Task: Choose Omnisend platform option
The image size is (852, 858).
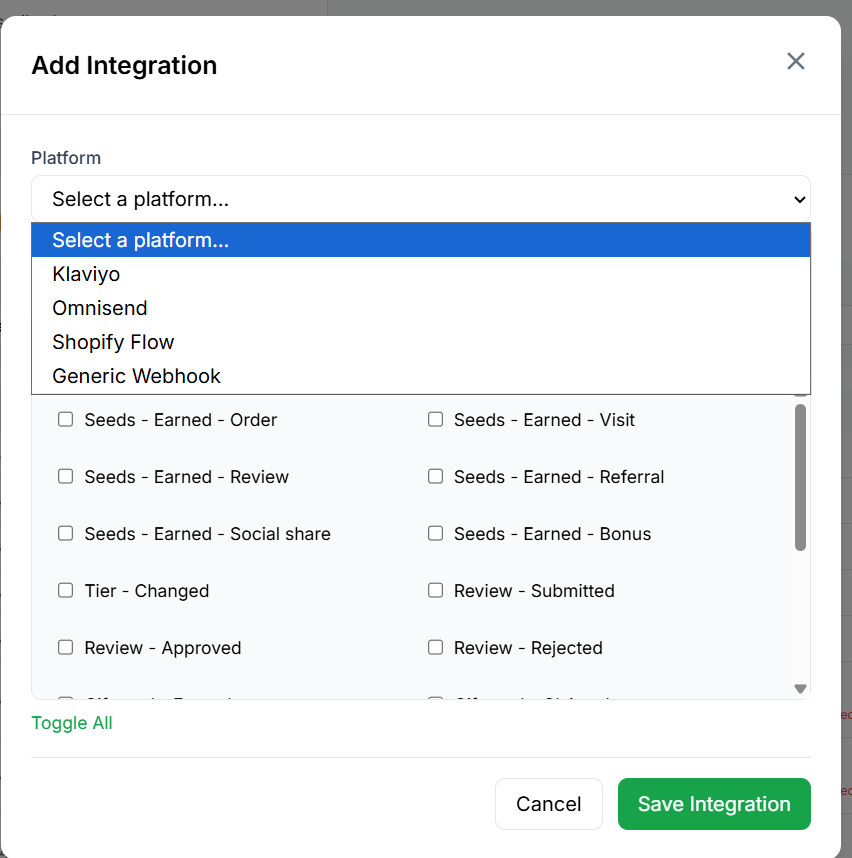Action: [100, 308]
